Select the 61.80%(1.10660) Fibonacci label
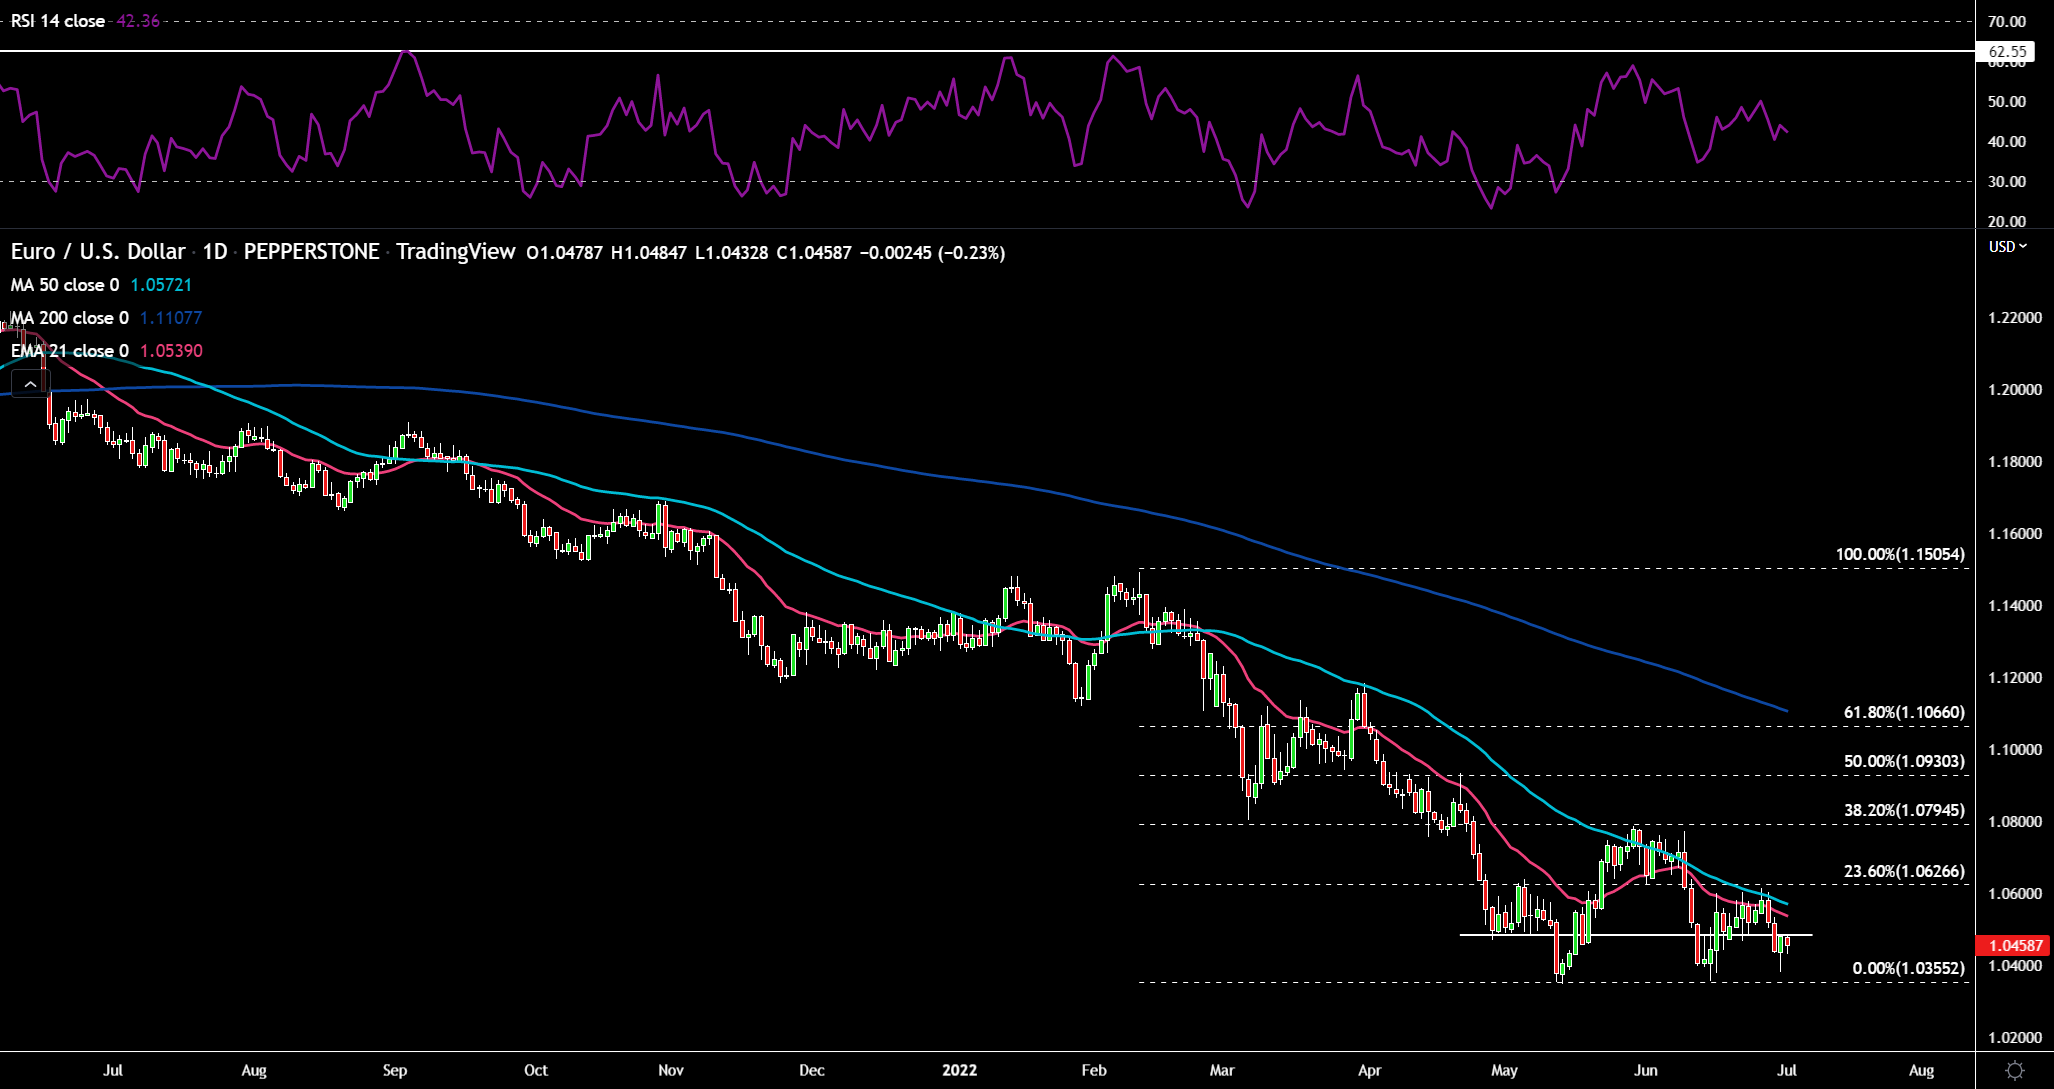 tap(1904, 712)
